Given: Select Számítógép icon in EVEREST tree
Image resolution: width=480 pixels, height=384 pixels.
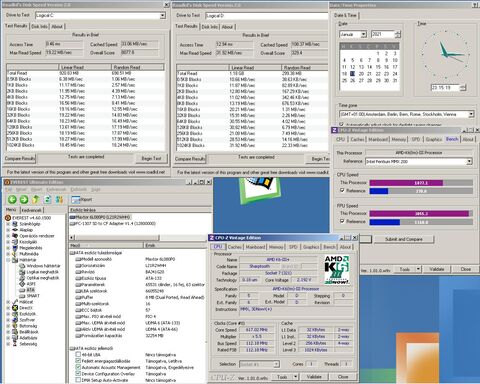Looking at the screenshot, I should click(15, 224).
